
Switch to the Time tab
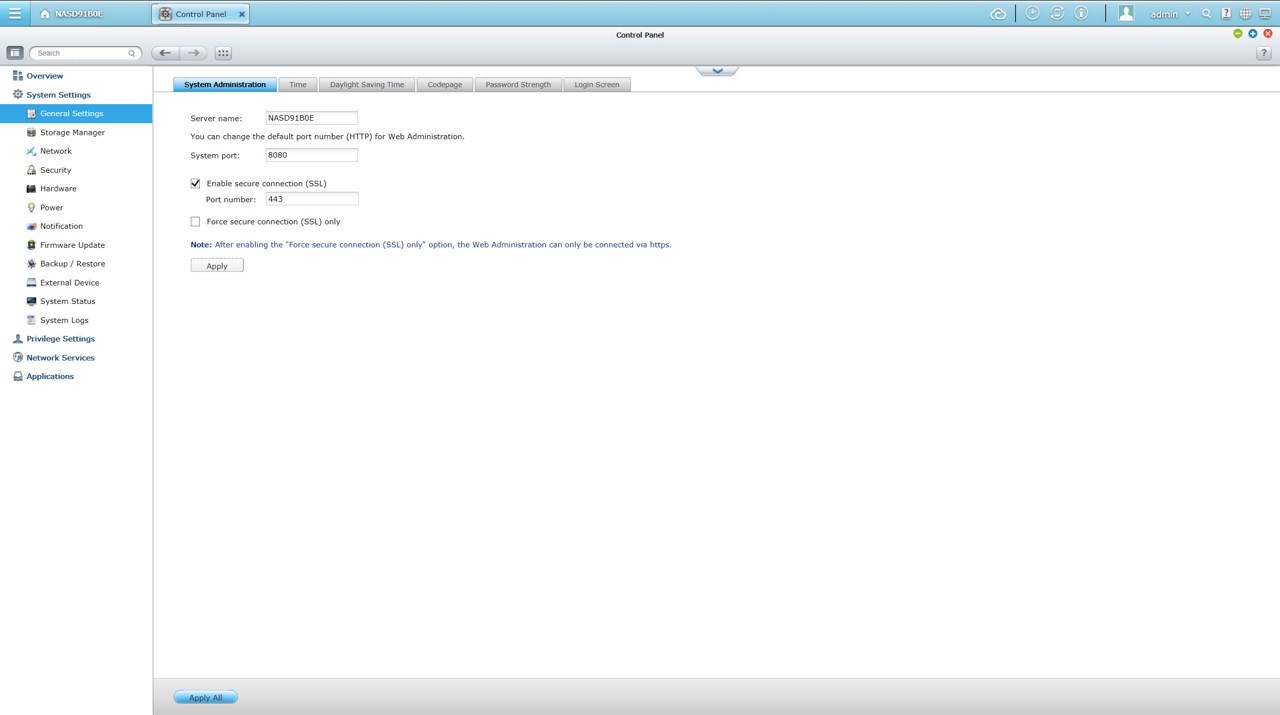pos(298,84)
